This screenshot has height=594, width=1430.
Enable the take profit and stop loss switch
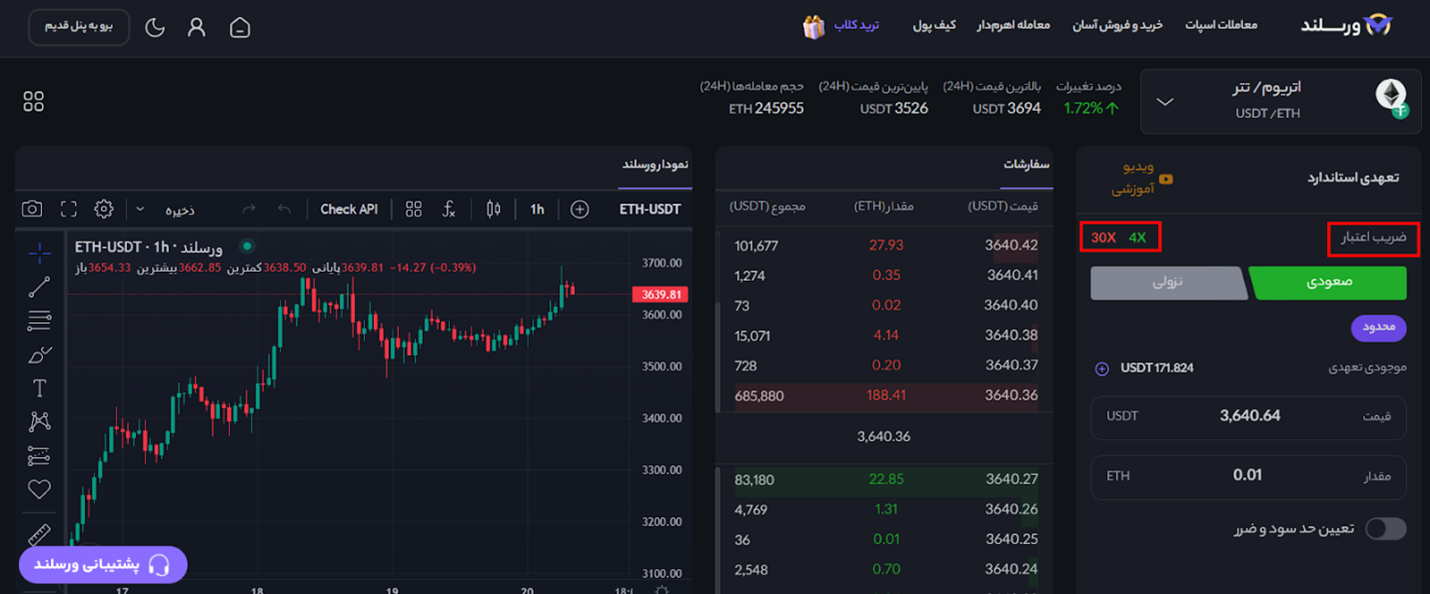pyautogui.click(x=1386, y=529)
